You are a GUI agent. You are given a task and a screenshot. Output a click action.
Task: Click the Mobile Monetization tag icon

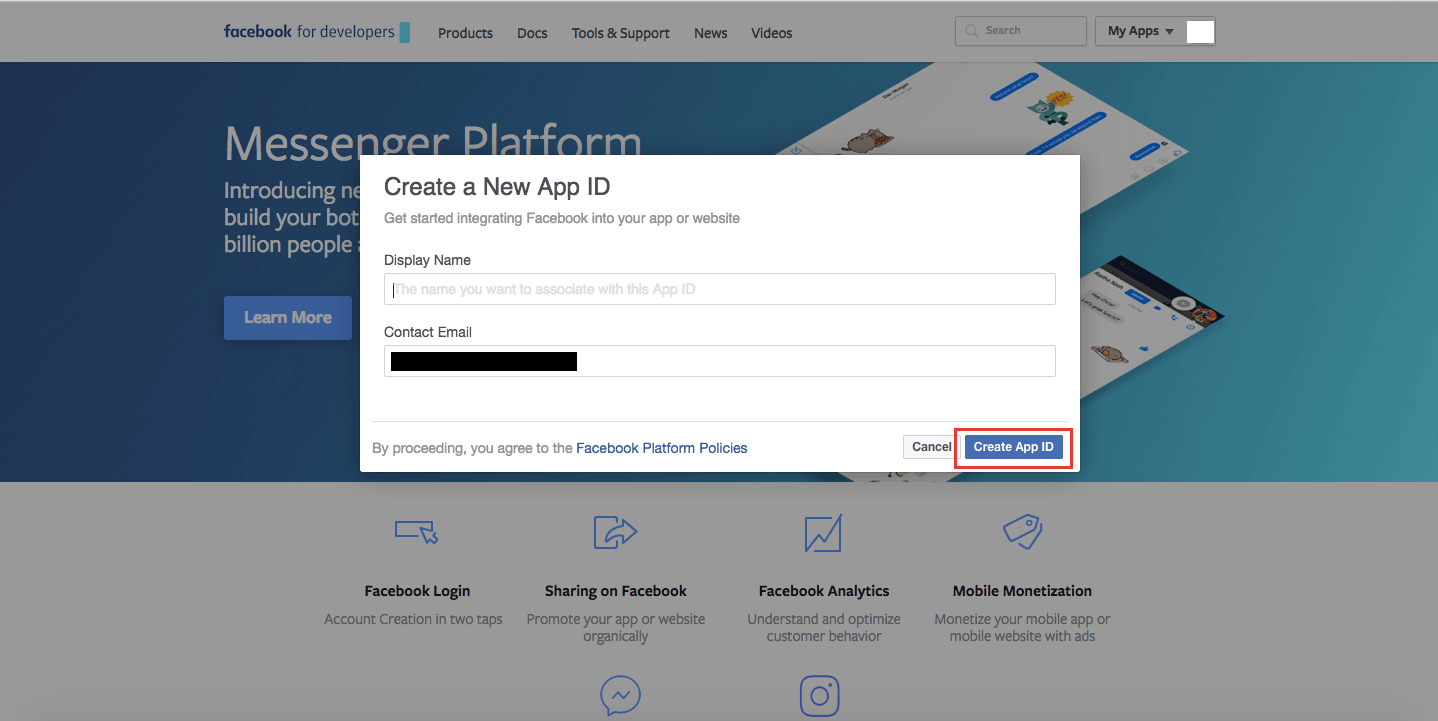point(1023,532)
